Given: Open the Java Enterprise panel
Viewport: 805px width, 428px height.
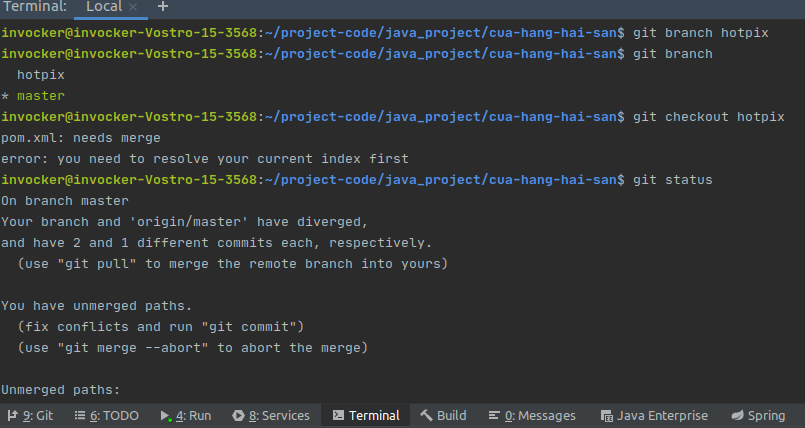Looking at the screenshot, I should click(x=654, y=415).
